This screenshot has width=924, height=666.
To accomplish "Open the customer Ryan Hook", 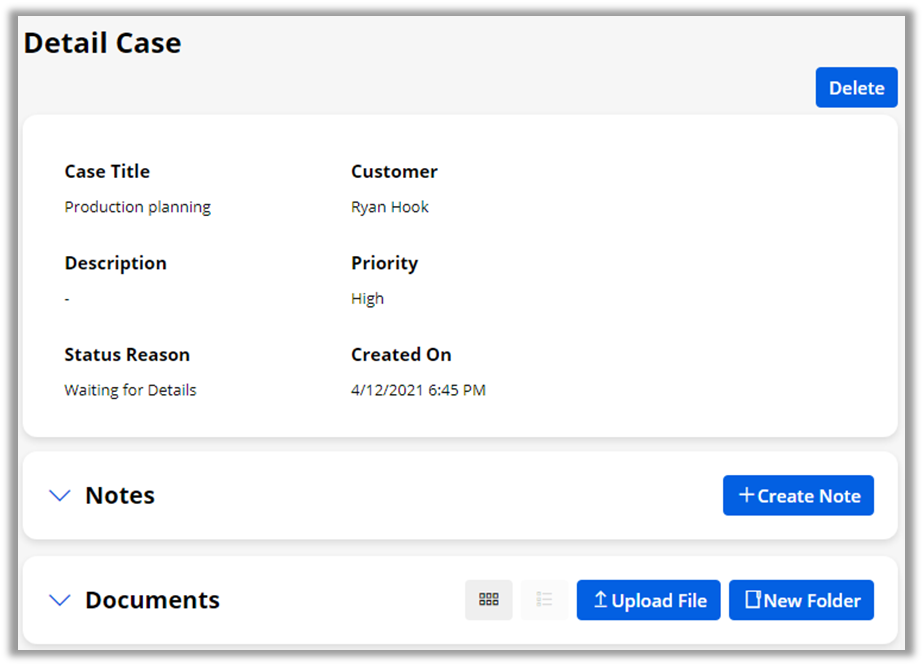I will 390,207.
